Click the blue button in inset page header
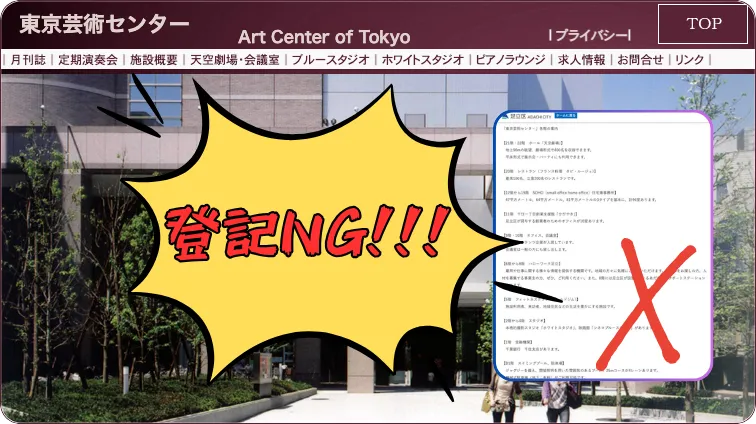The height and width of the screenshot is (424, 756). click(566, 116)
